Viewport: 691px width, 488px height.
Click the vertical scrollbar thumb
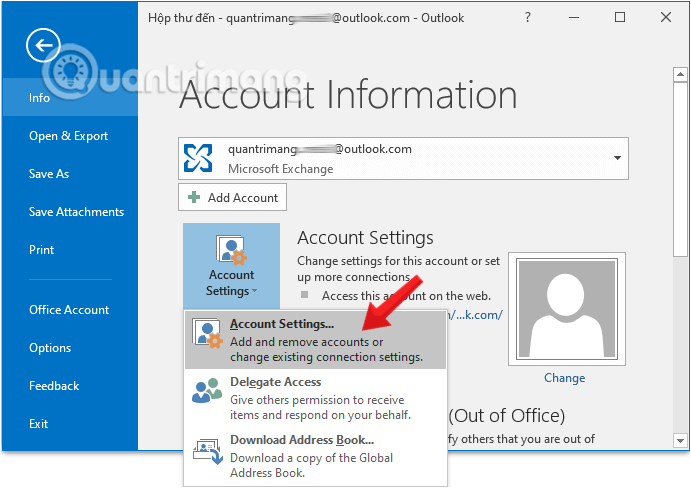[x=680, y=169]
